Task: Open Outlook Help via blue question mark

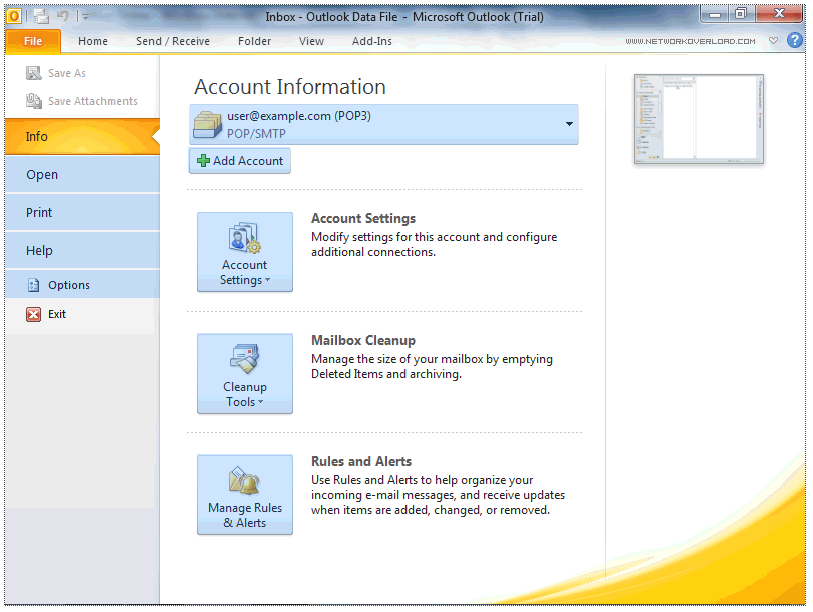Action: (x=795, y=41)
